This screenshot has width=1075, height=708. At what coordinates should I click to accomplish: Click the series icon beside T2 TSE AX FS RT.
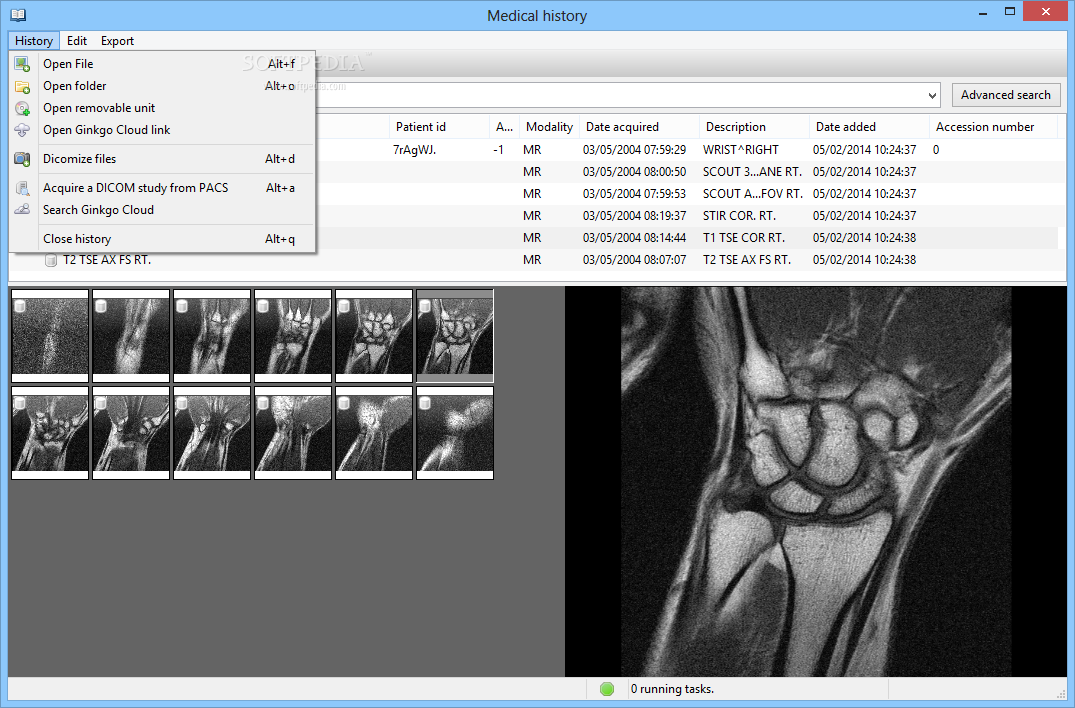[x=51, y=260]
